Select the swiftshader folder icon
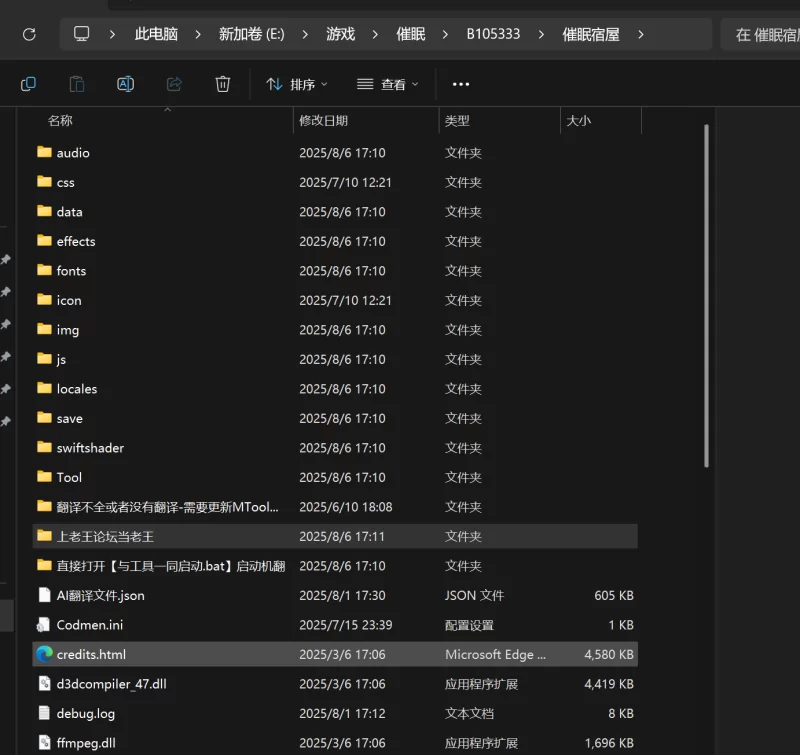The height and width of the screenshot is (755, 800). (44, 447)
